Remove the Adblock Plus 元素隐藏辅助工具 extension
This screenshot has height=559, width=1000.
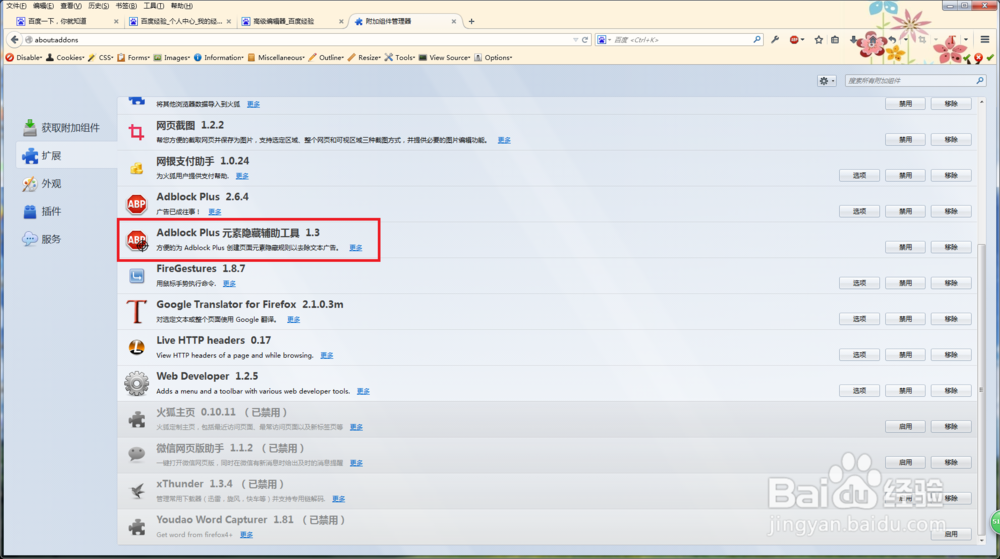tap(951, 247)
